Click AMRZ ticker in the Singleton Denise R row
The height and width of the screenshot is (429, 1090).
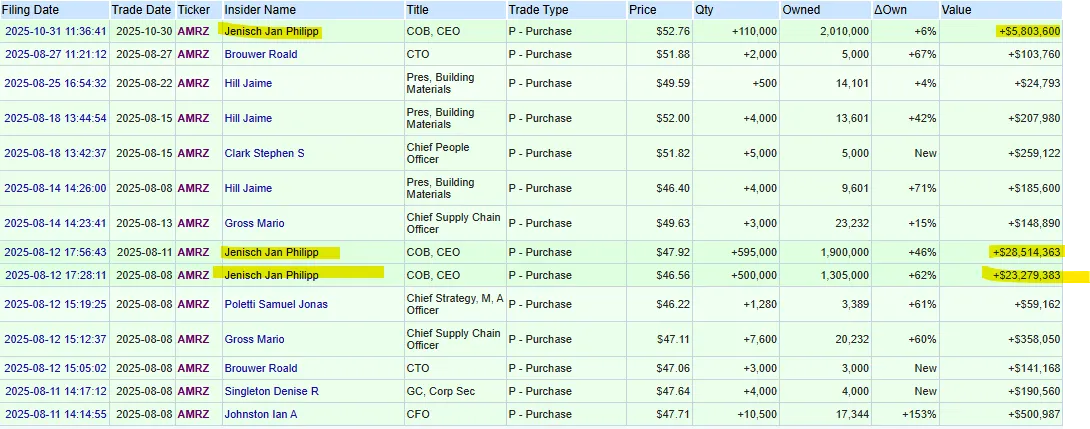[x=193, y=391]
